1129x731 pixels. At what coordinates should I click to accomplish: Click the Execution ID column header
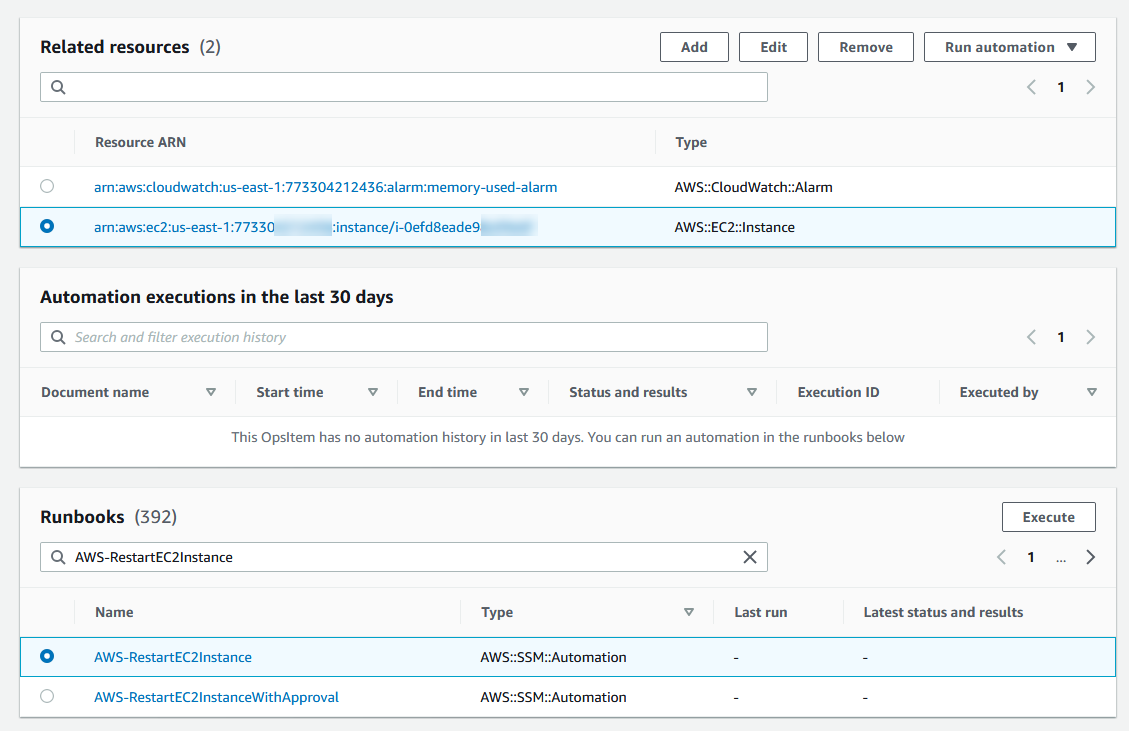click(x=838, y=393)
